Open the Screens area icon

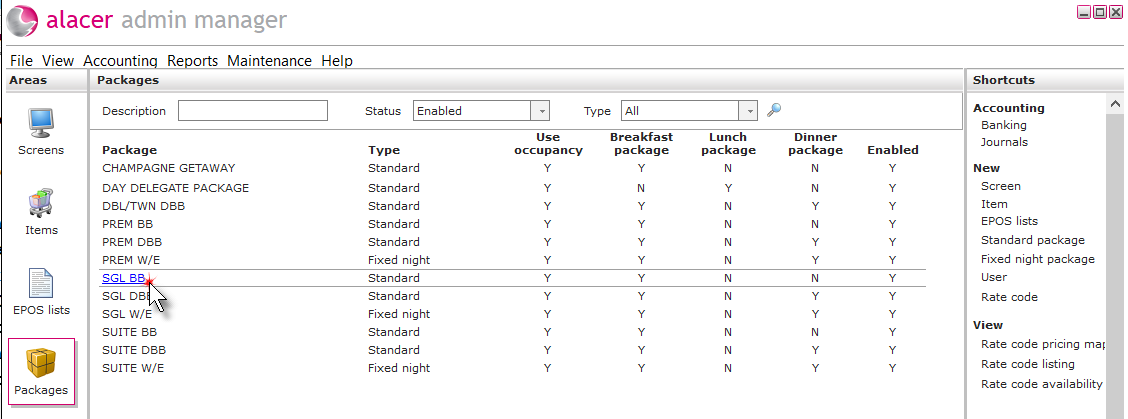[x=41, y=123]
